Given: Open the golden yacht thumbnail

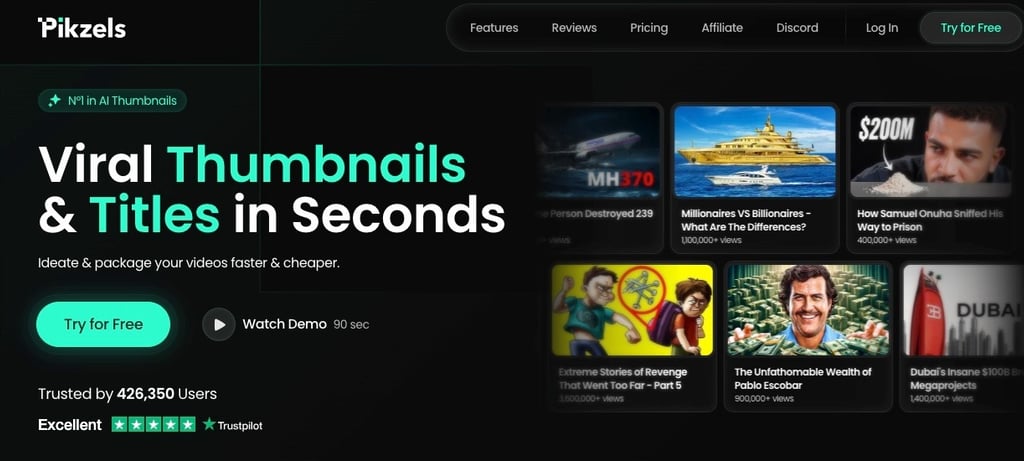Looking at the screenshot, I should pyautogui.click(x=754, y=151).
